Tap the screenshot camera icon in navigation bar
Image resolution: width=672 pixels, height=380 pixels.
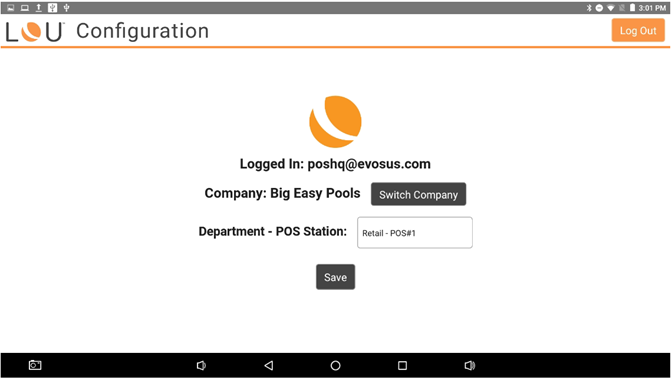tap(35, 365)
